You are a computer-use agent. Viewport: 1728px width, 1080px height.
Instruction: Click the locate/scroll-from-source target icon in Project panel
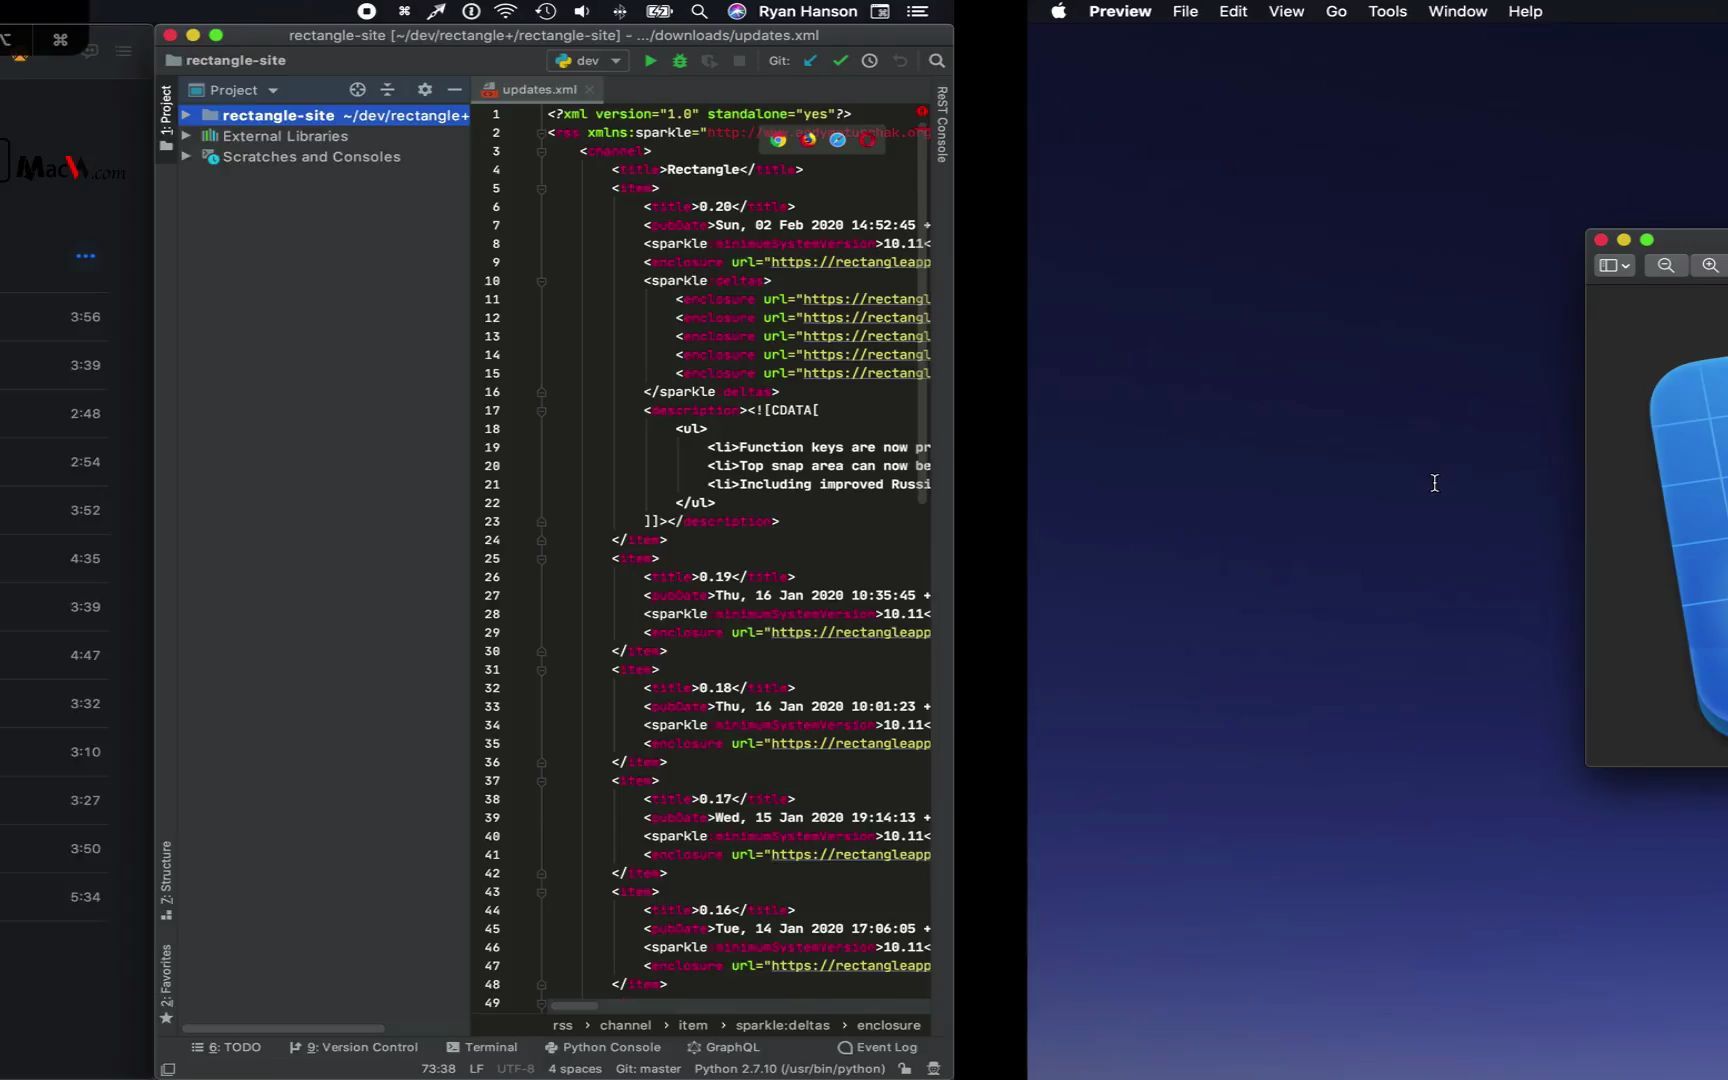coord(357,90)
